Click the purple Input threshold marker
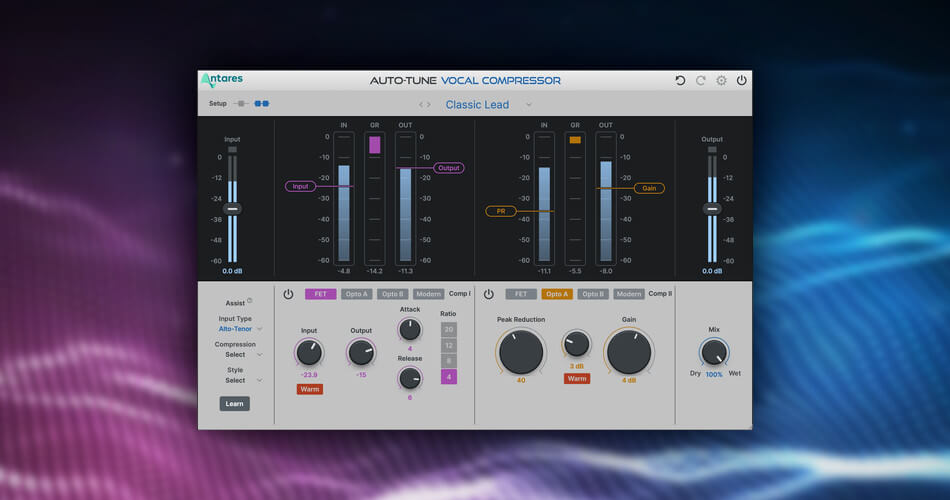This screenshot has width=950, height=500. click(301, 186)
